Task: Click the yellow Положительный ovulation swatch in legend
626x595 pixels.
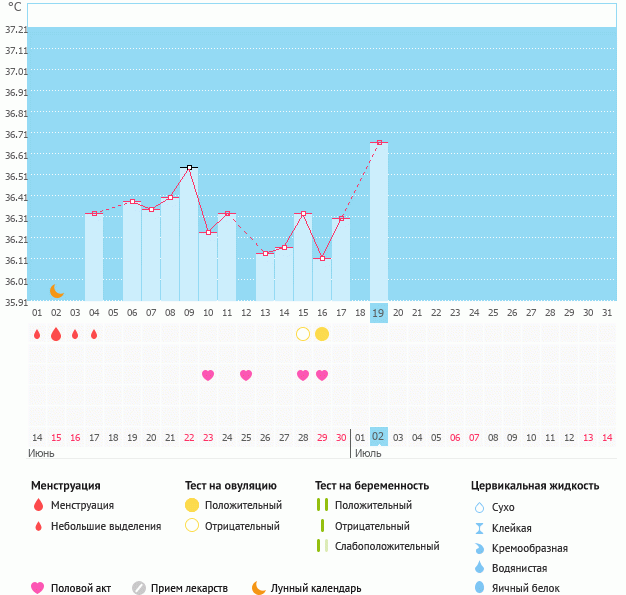Action: 192,505
